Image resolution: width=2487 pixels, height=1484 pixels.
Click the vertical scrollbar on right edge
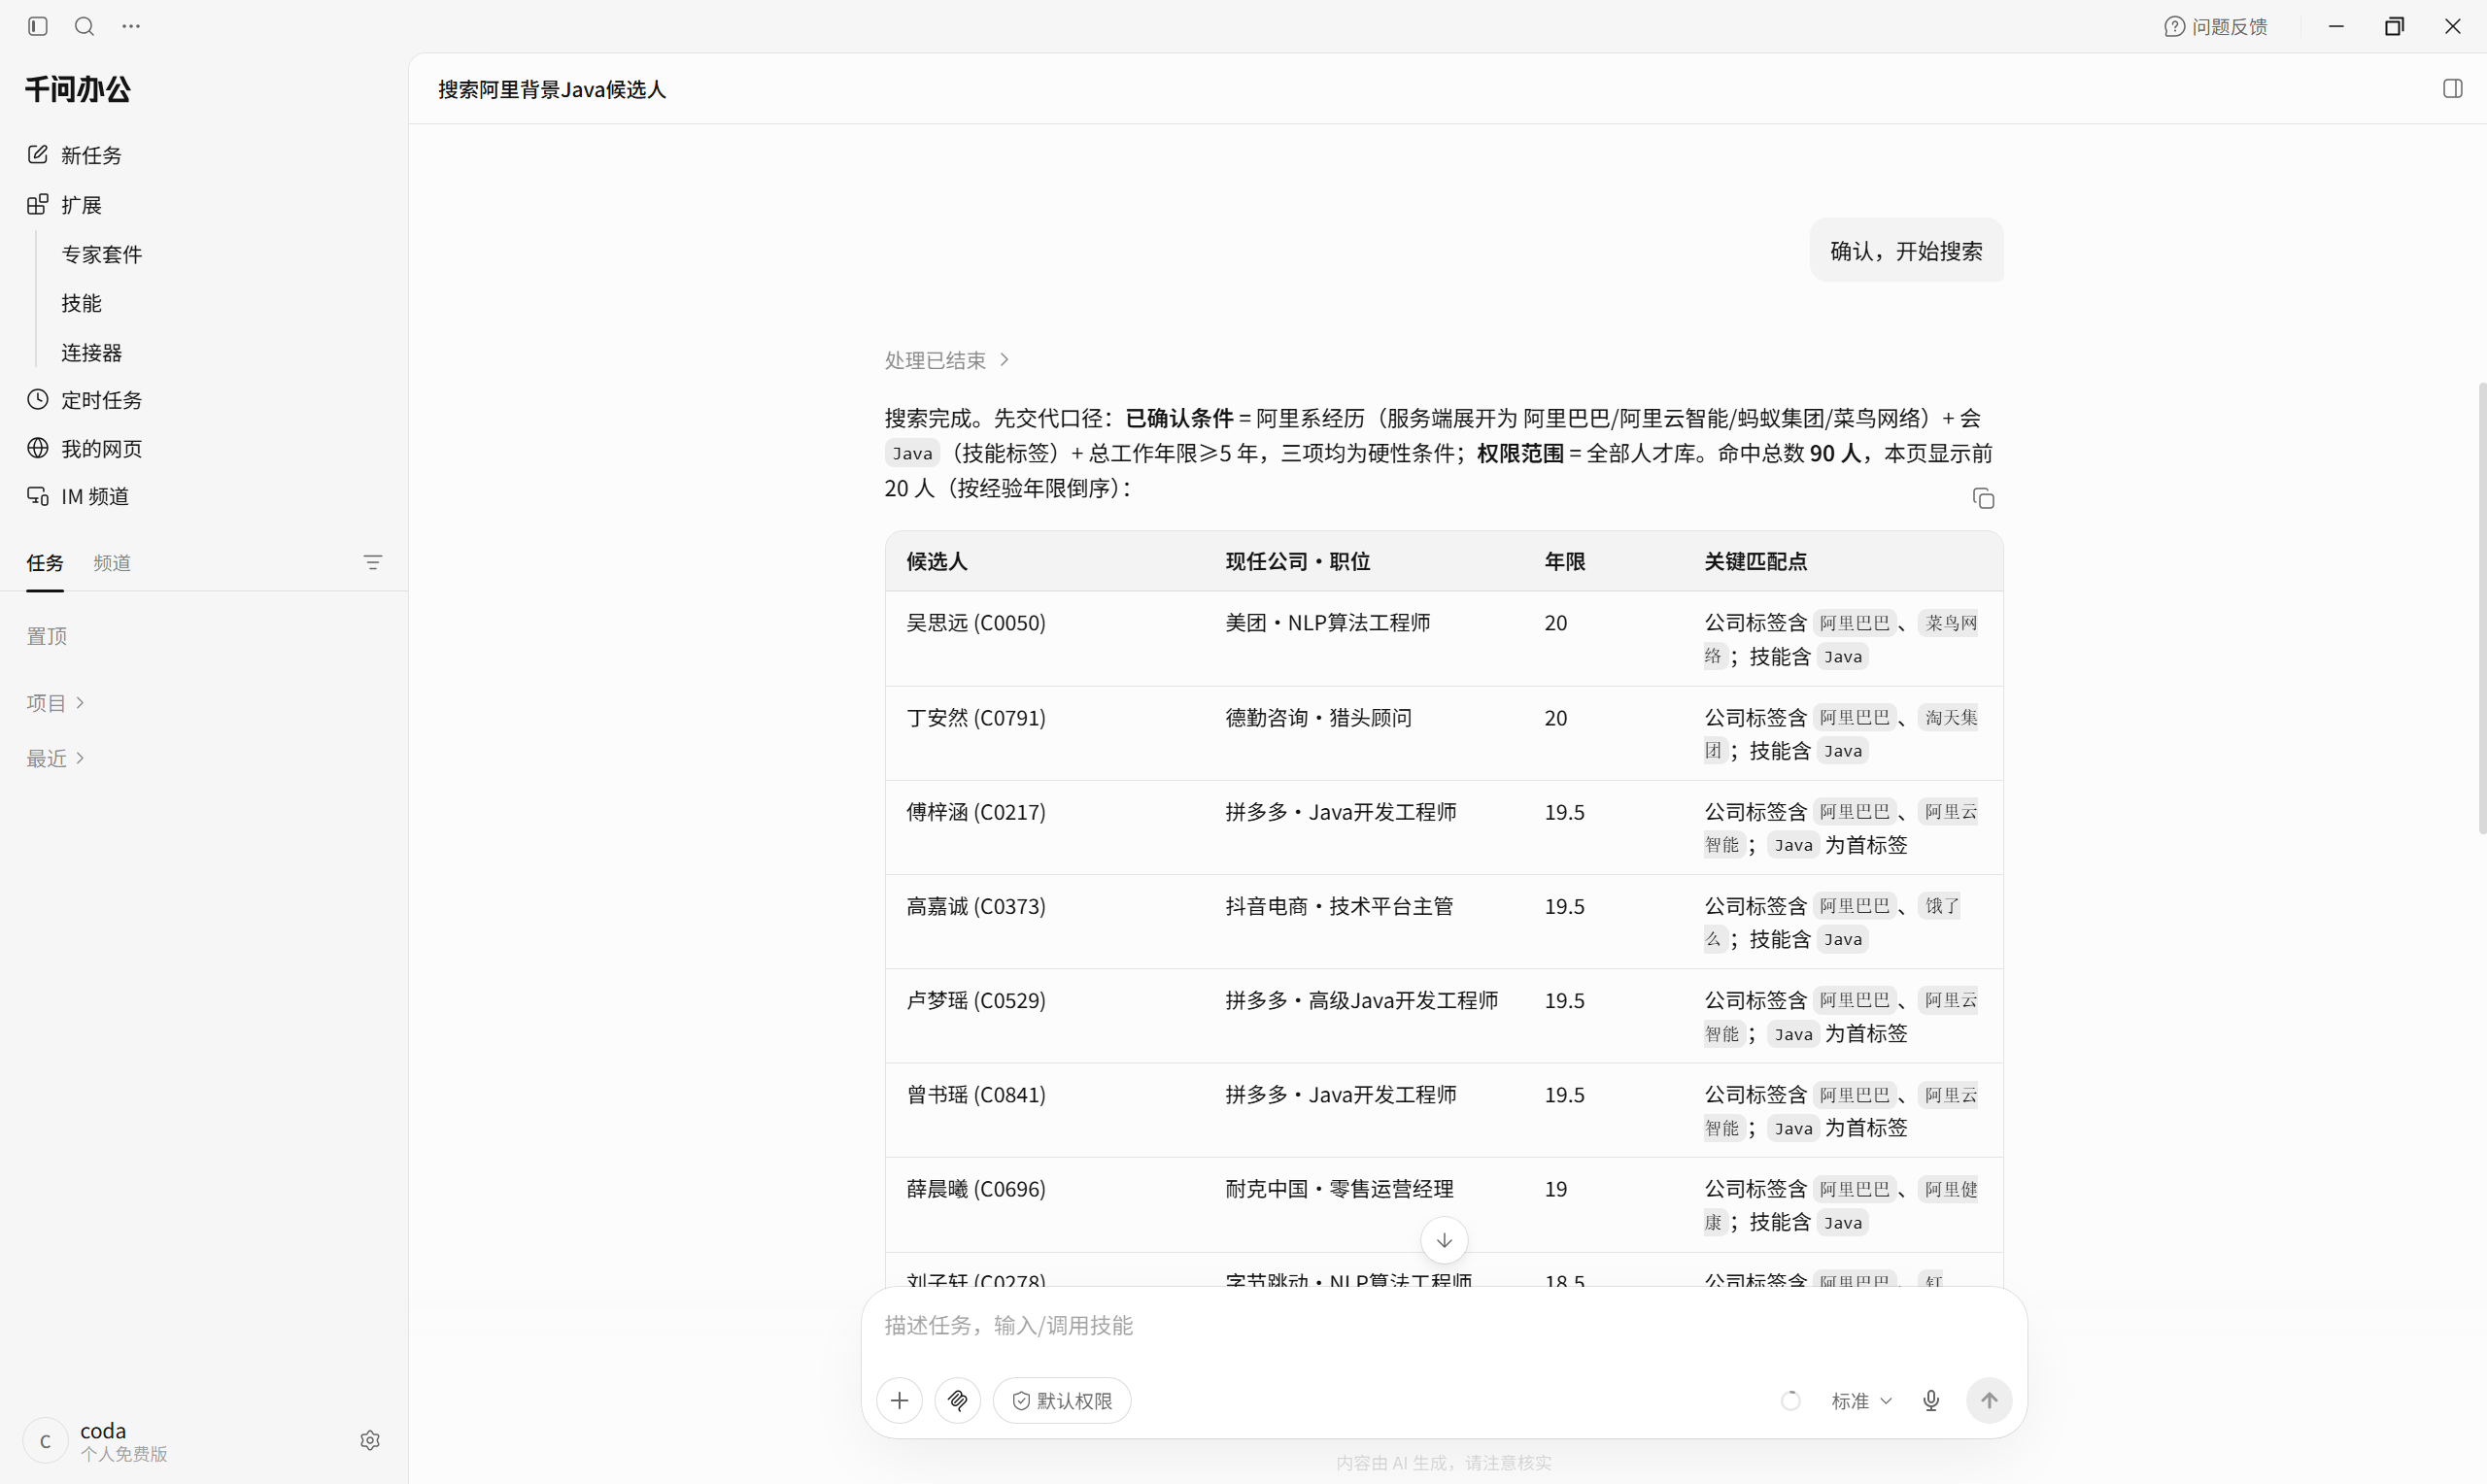2481,607
